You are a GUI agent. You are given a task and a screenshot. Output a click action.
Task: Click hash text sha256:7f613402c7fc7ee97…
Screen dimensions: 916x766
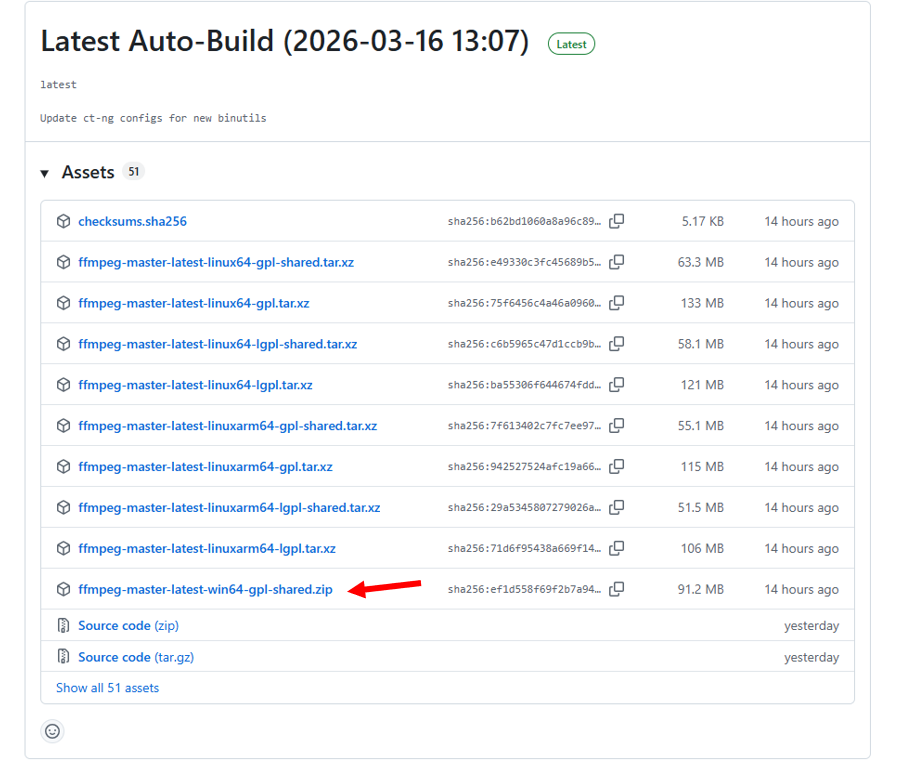point(524,426)
